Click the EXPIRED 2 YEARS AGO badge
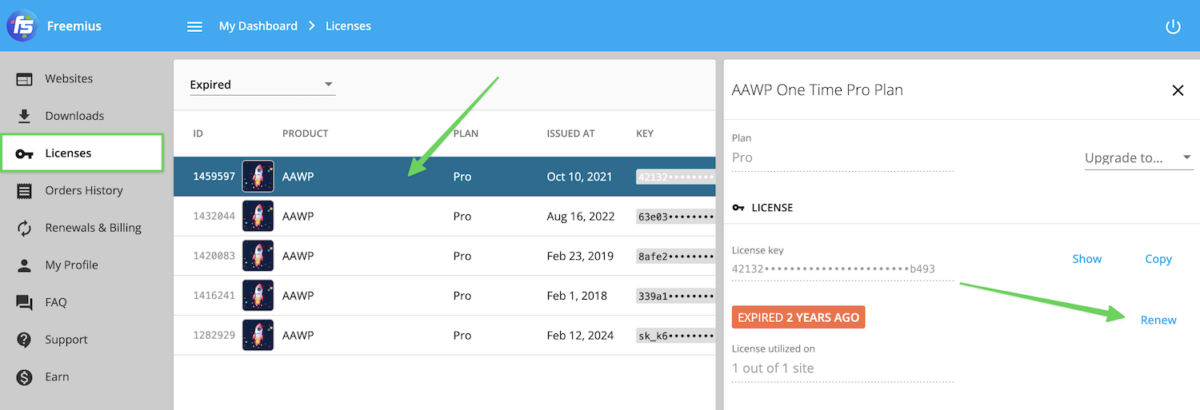1200x410 pixels. click(x=798, y=317)
